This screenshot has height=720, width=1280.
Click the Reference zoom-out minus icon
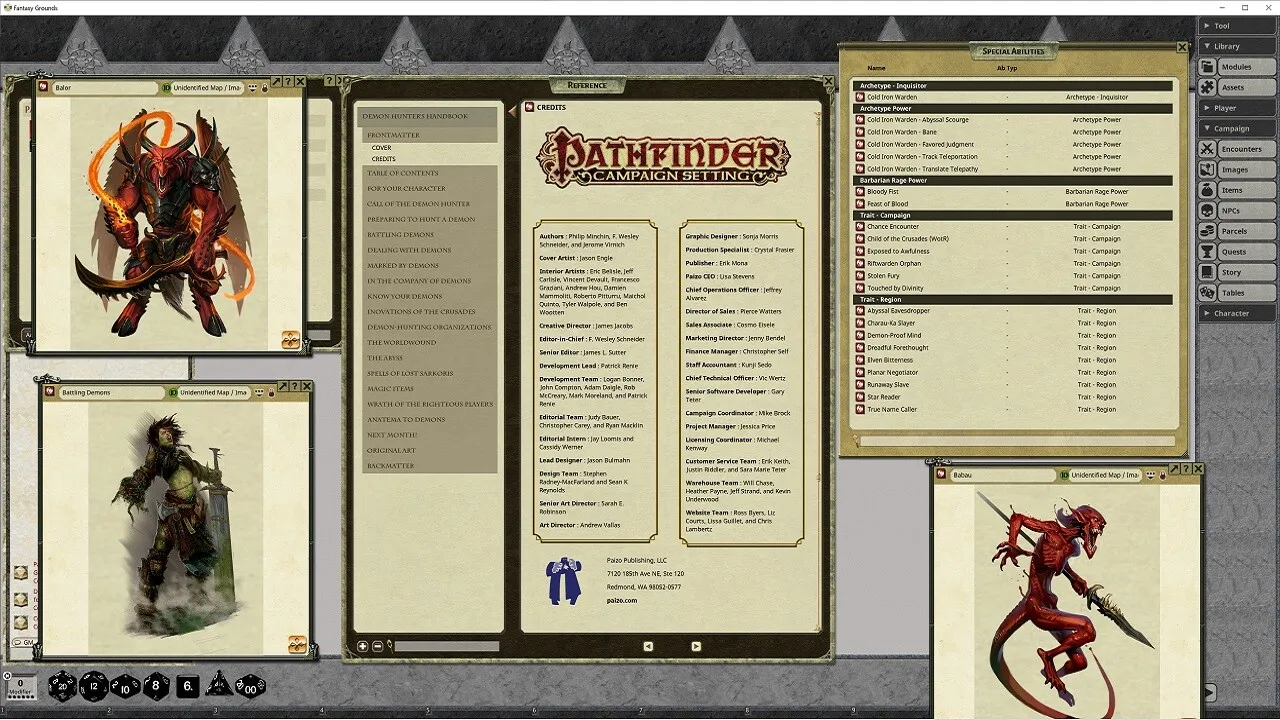tap(377, 646)
